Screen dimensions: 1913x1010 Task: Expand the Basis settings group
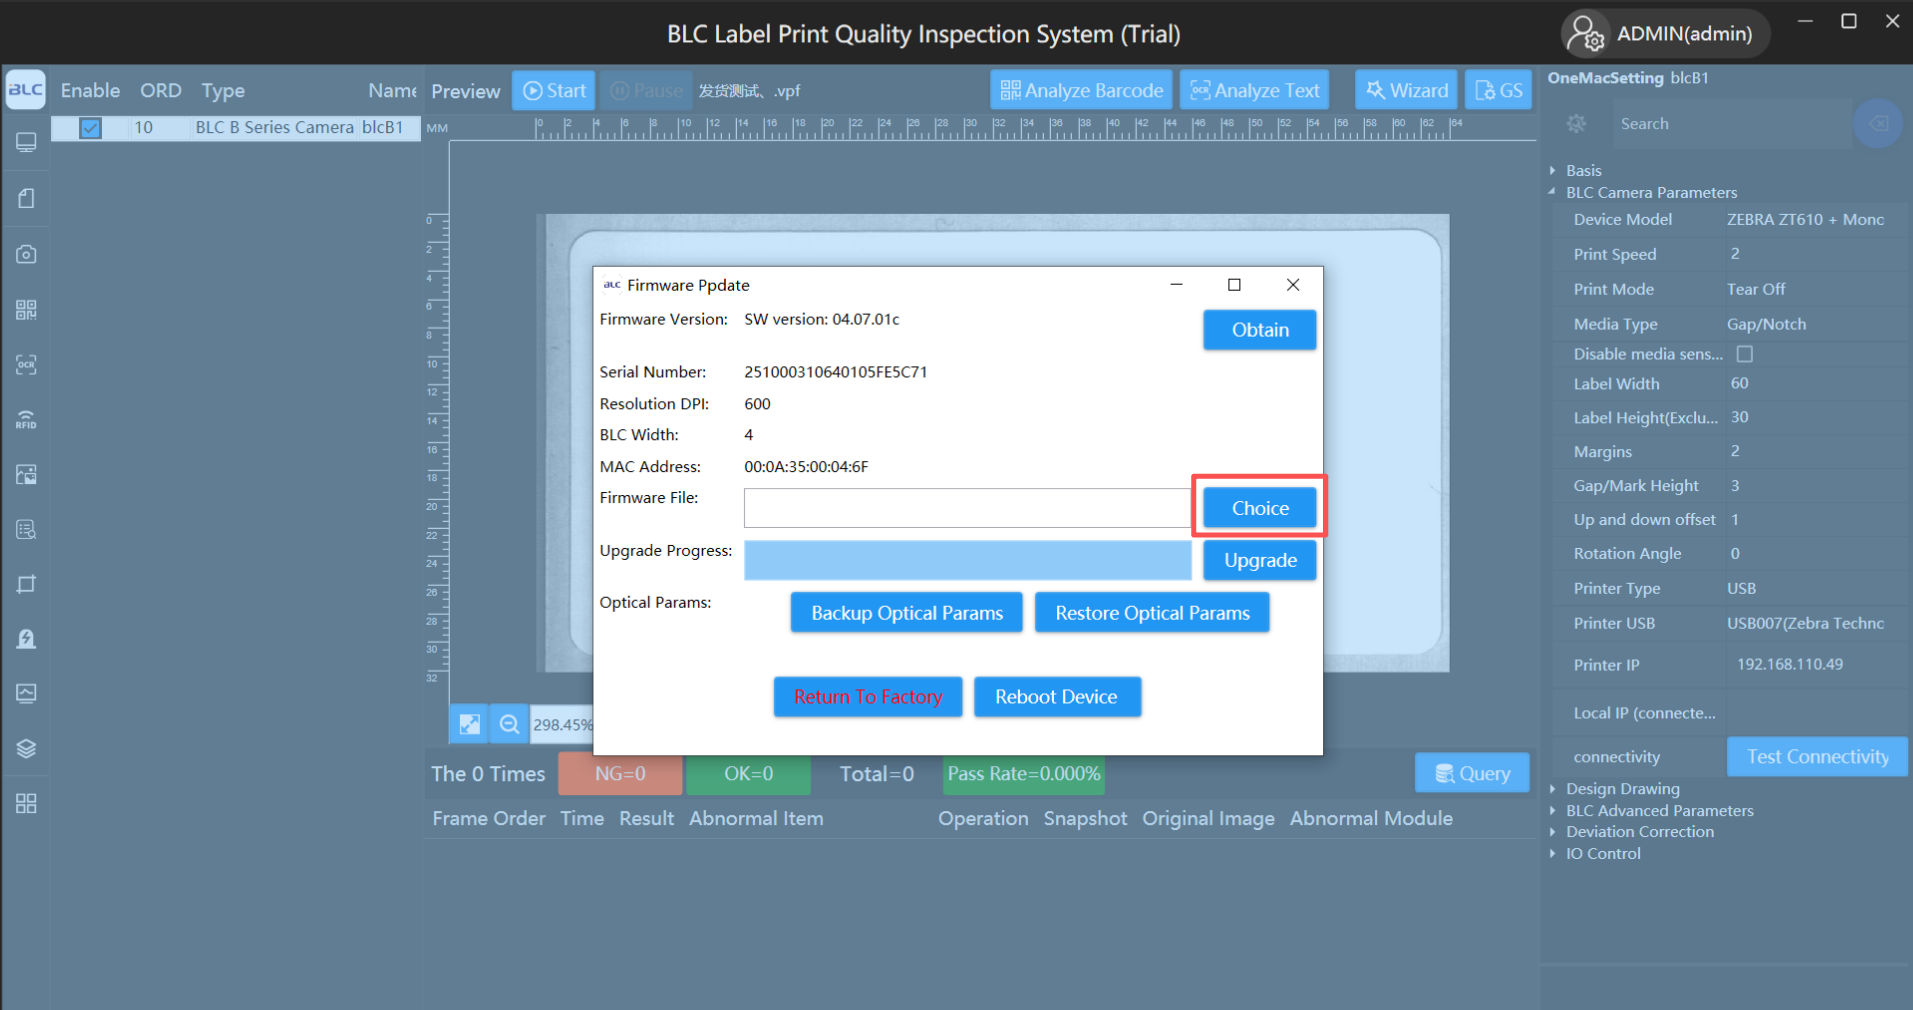(x=1553, y=171)
